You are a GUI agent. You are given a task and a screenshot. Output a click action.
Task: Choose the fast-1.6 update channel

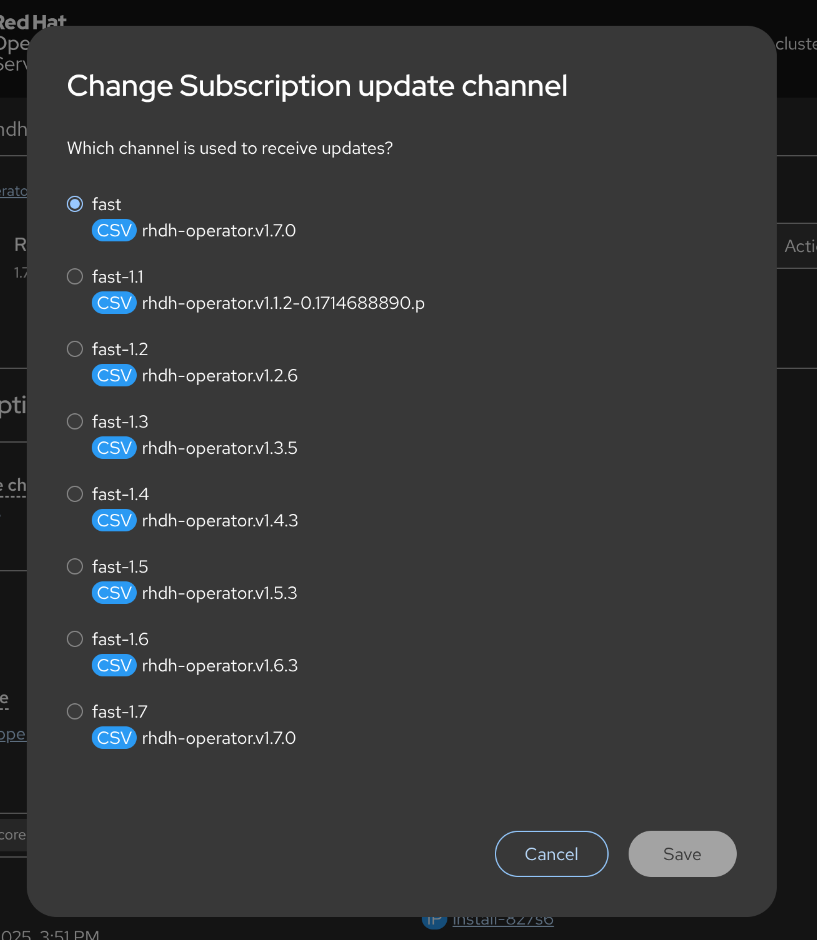pos(75,639)
